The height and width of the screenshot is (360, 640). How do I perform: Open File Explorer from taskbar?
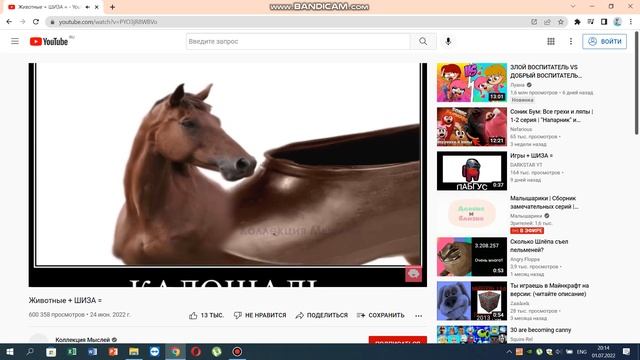(x=134, y=352)
